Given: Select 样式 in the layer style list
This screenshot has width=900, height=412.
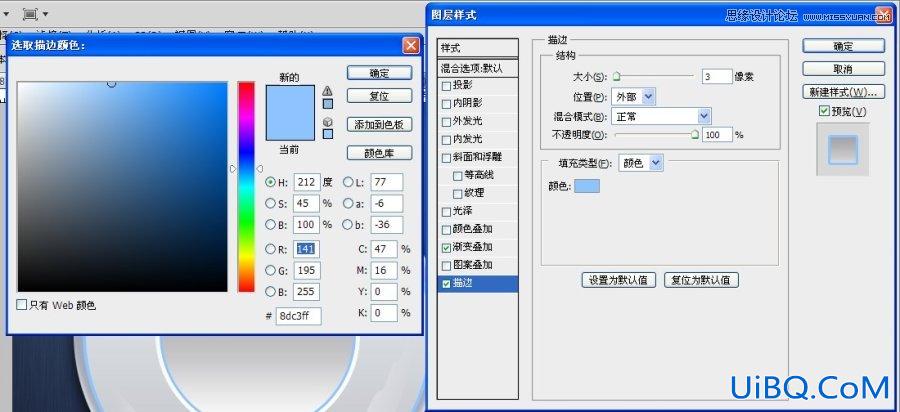Looking at the screenshot, I should click(x=478, y=48).
